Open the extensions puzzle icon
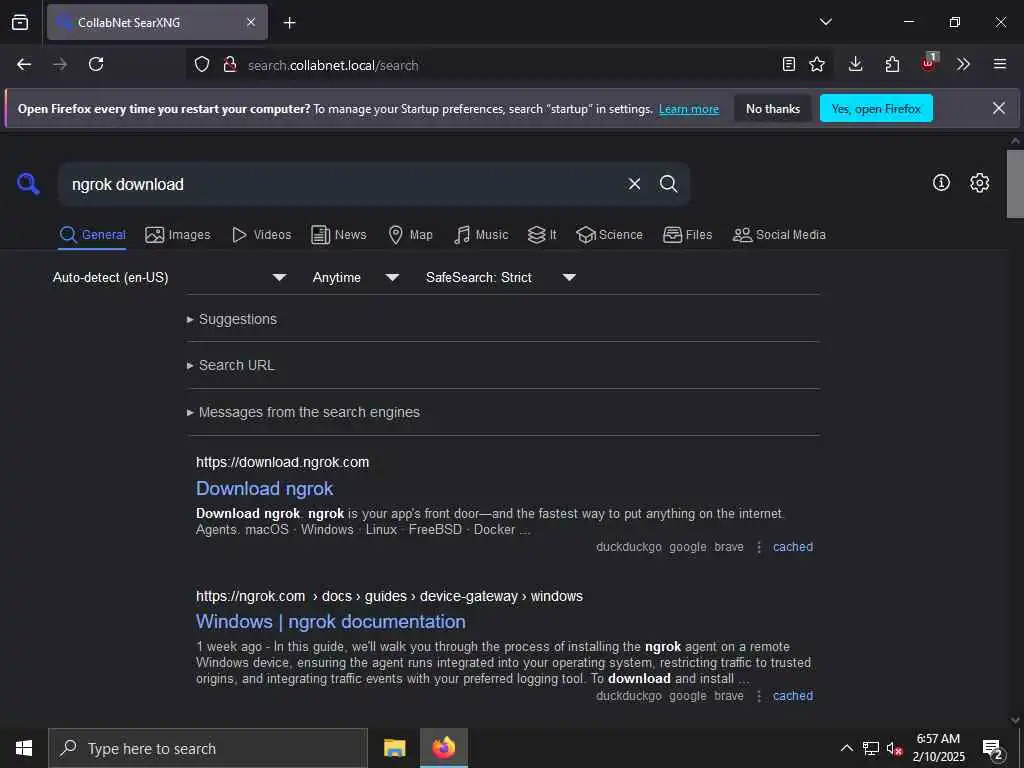Viewport: 1024px width, 768px height. (x=892, y=64)
